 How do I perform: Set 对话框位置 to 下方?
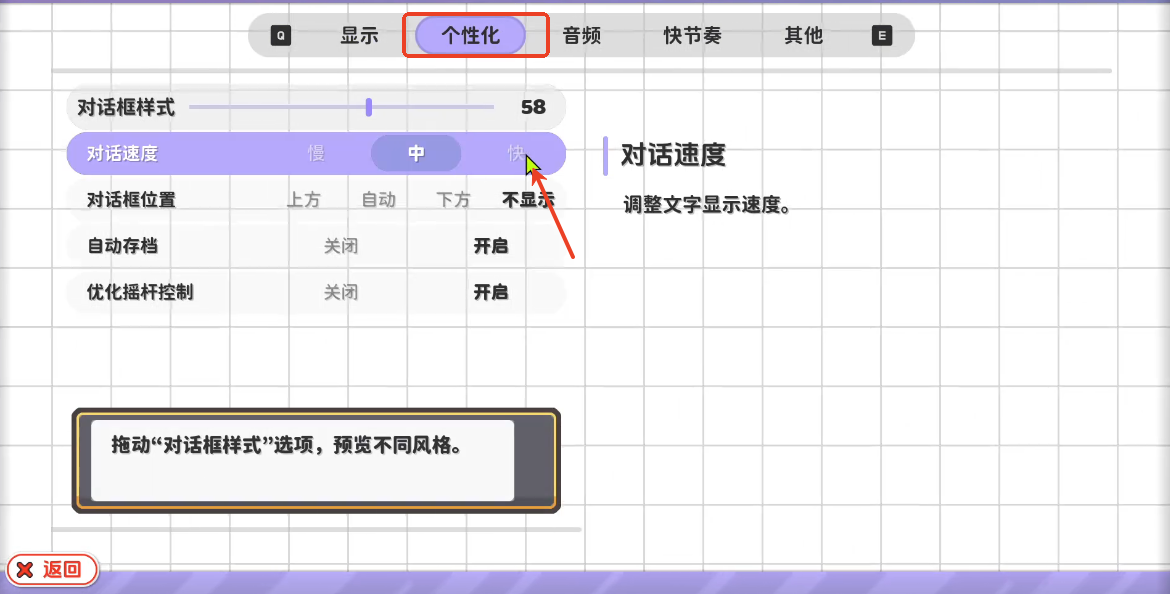[x=454, y=200]
